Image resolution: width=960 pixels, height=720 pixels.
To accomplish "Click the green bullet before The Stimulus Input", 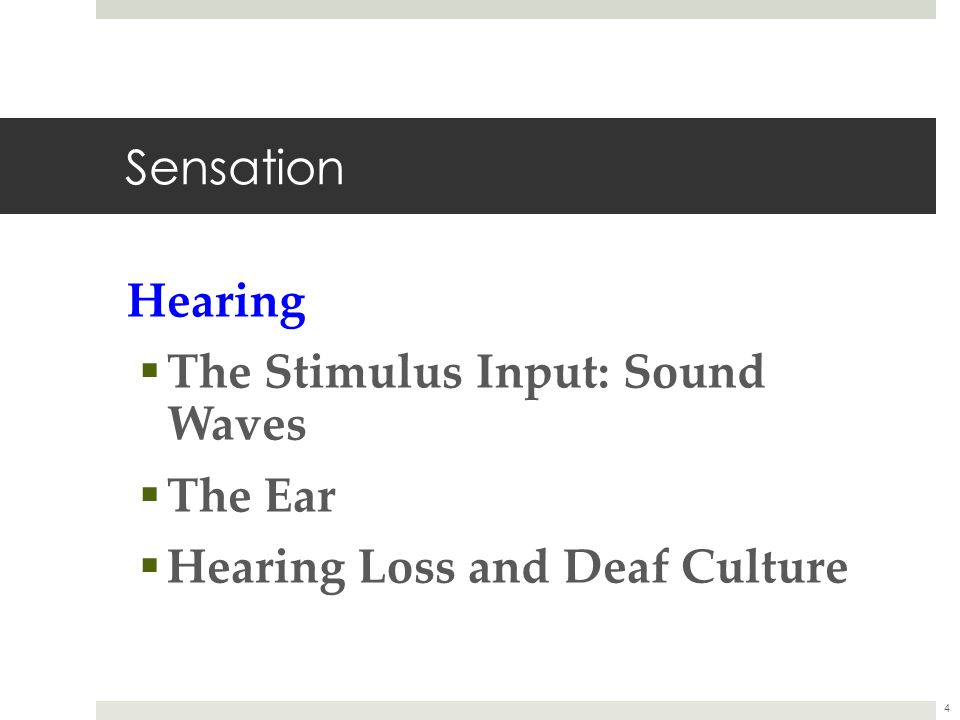I will click(x=149, y=370).
